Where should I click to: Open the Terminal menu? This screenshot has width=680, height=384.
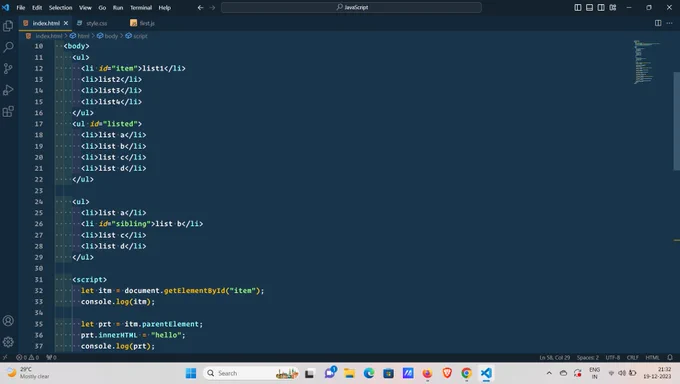point(141,7)
